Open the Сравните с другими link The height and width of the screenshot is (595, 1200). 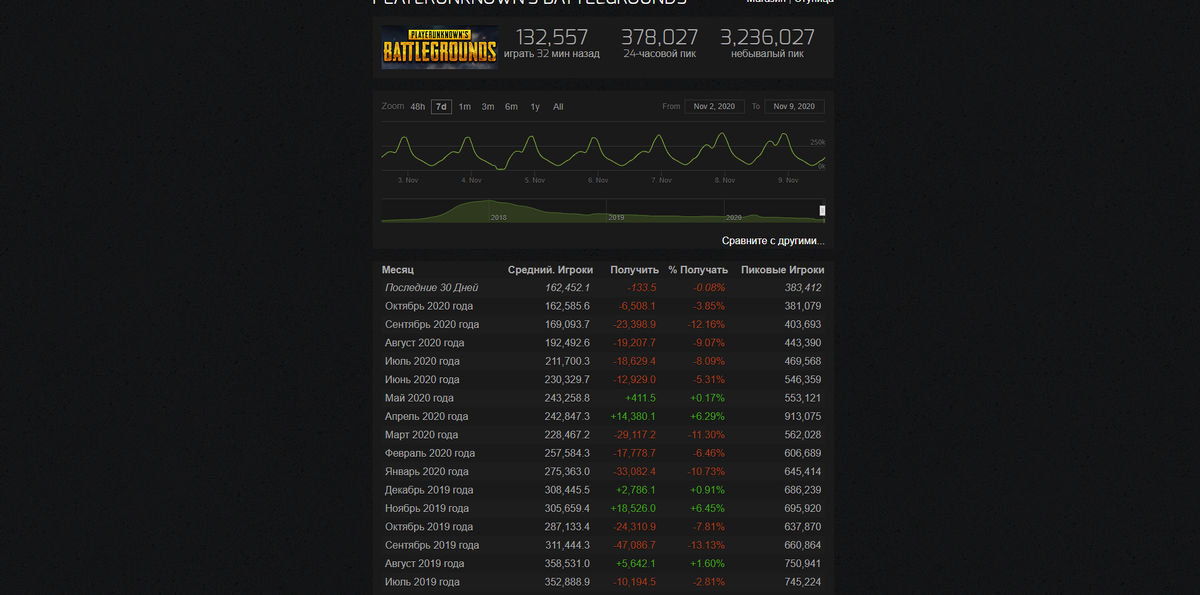[773, 241]
